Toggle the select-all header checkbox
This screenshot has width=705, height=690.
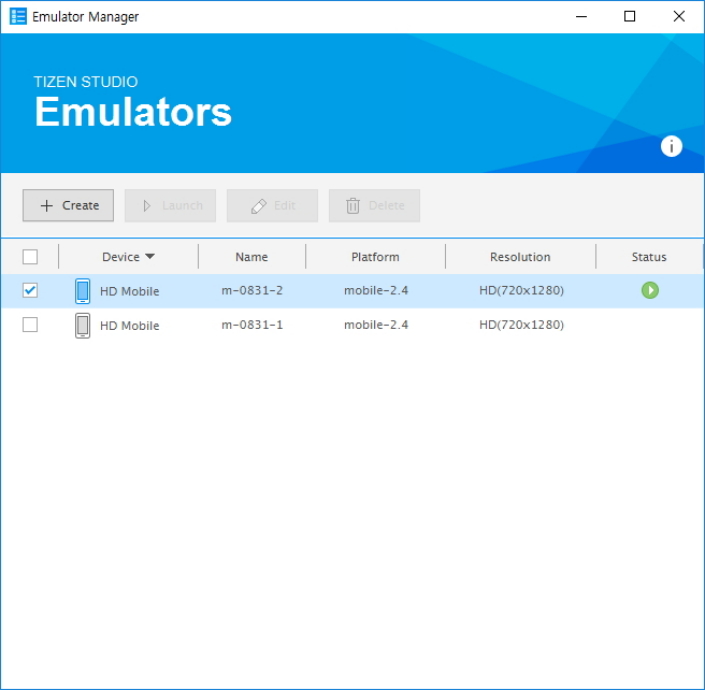tap(30, 257)
